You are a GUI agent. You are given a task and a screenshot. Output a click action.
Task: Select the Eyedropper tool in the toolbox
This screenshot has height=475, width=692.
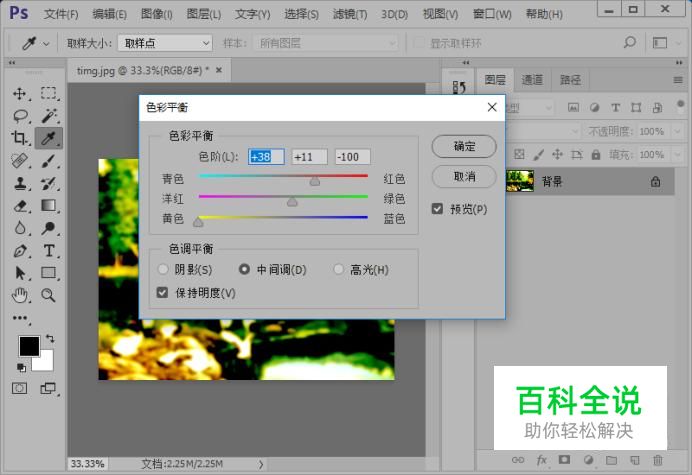pos(49,138)
